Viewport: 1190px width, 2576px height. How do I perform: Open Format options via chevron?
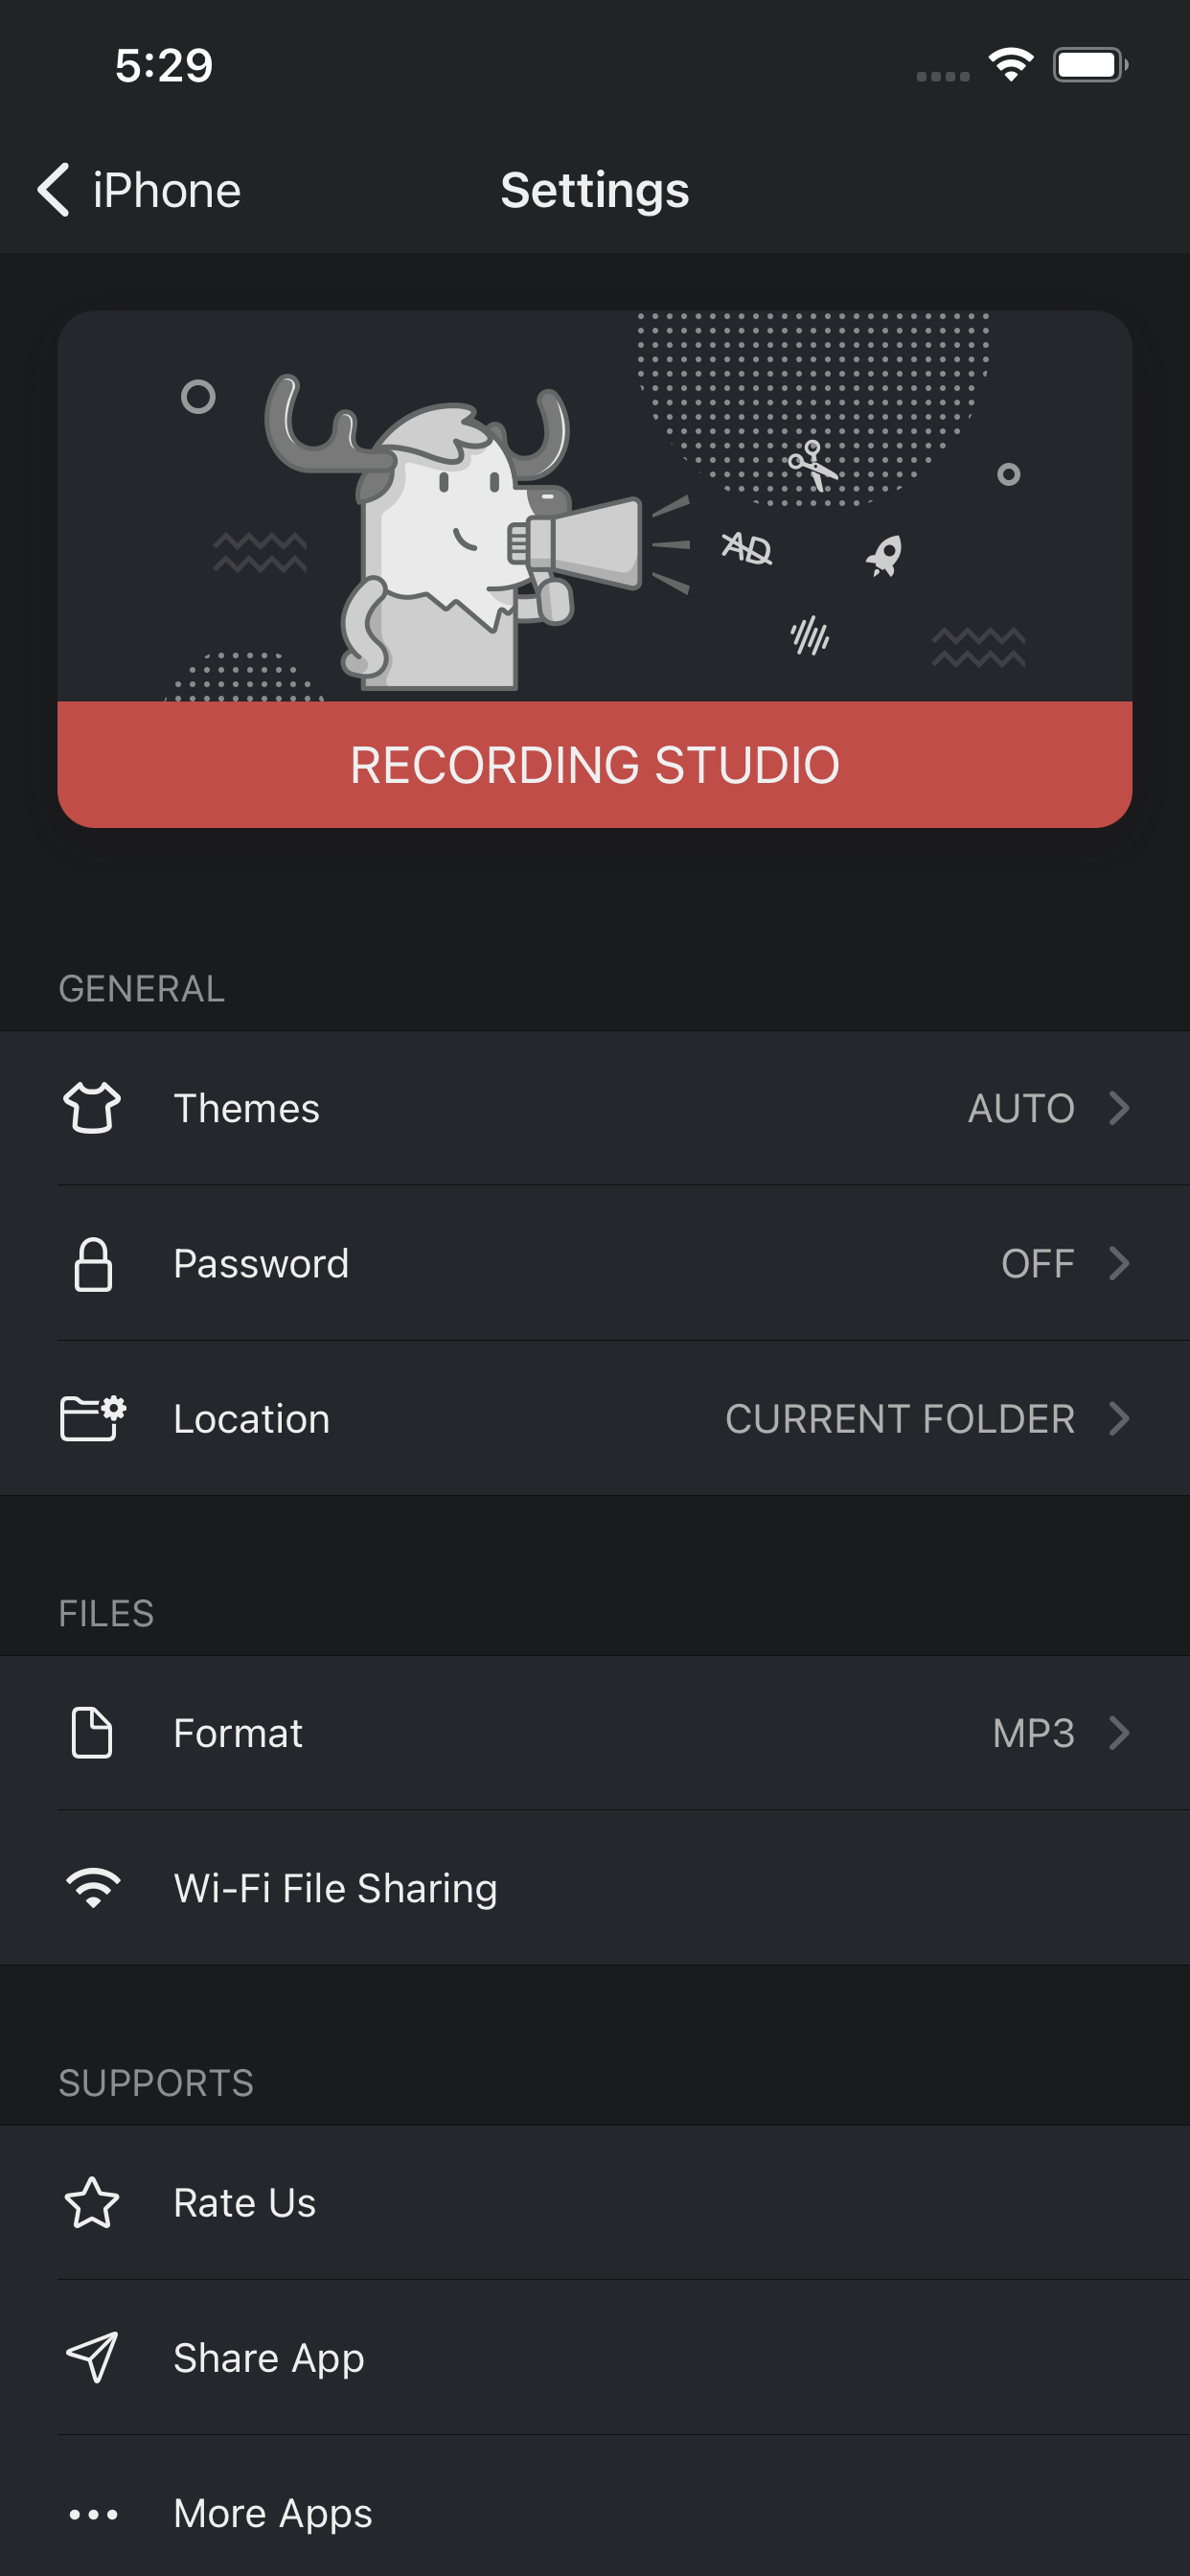pyautogui.click(x=1119, y=1733)
